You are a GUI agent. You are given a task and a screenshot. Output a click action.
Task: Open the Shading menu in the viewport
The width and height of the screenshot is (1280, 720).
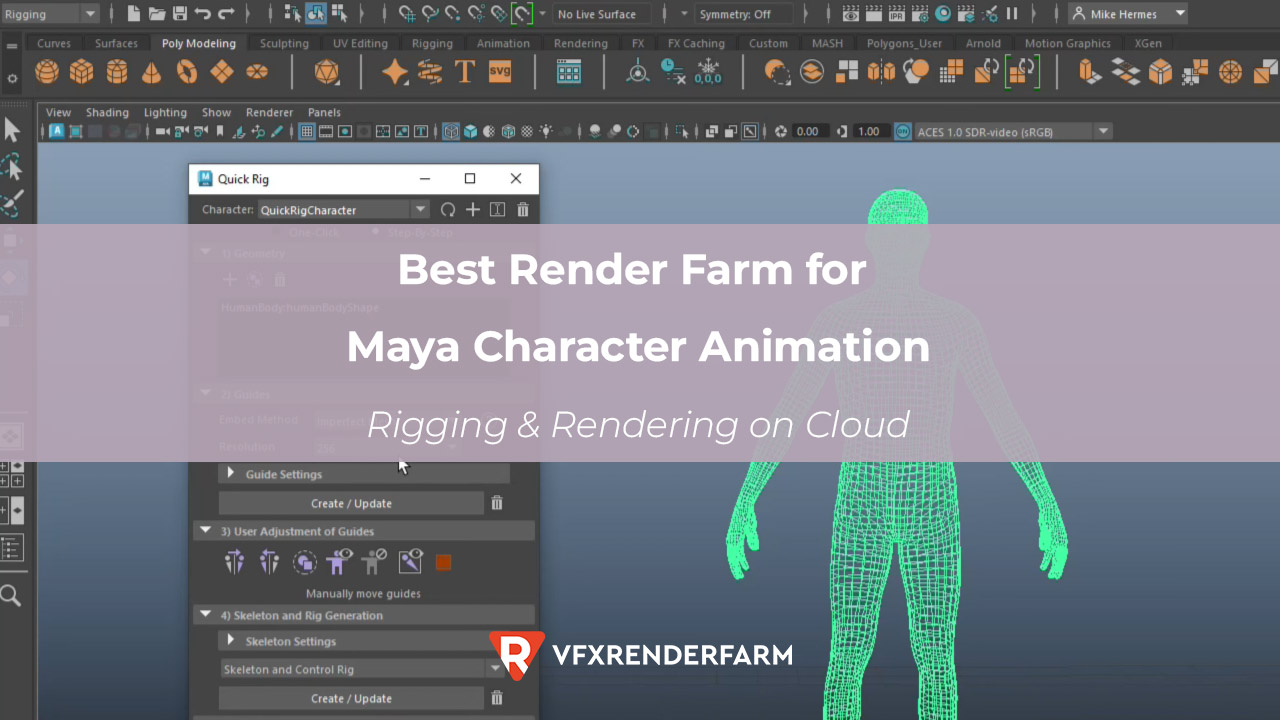coord(107,112)
